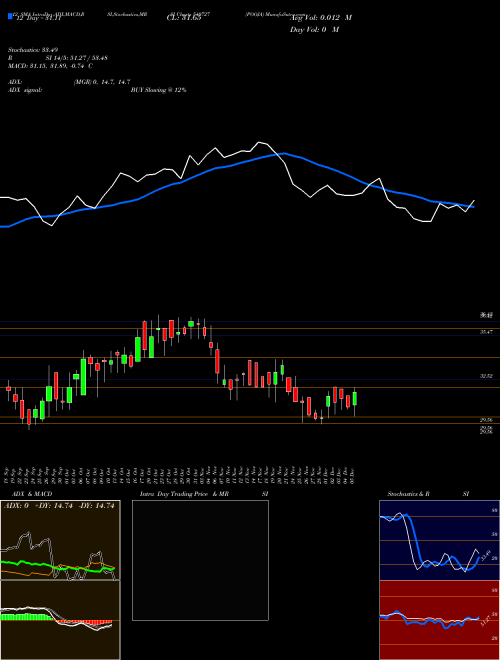The height and width of the screenshot is (660, 500).
Task: Click the 'Stochastics & R' panel title
Action: [409, 494]
